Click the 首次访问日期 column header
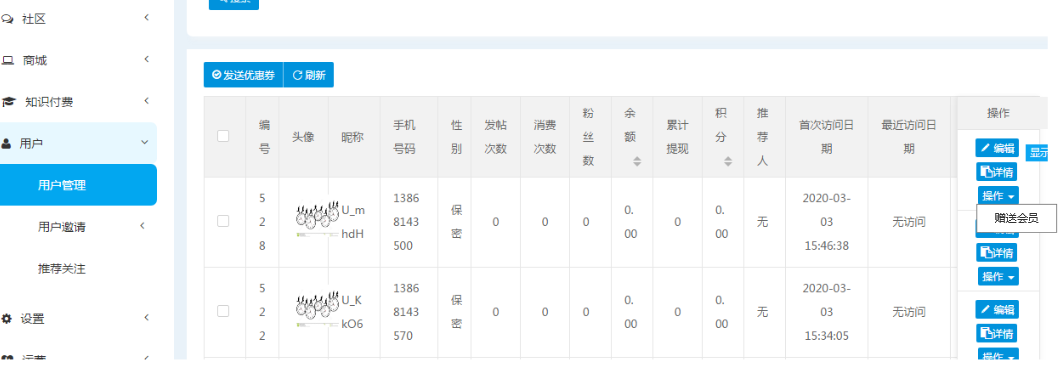The height and width of the screenshot is (391, 1061). [826, 137]
